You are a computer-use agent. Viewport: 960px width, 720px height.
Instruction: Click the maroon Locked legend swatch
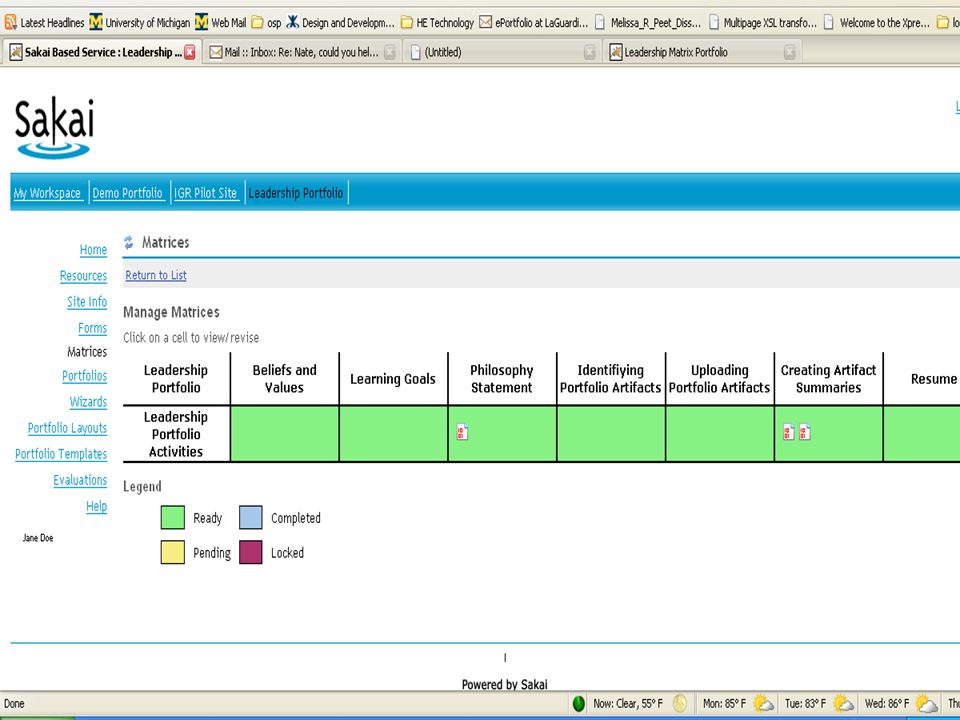point(250,552)
